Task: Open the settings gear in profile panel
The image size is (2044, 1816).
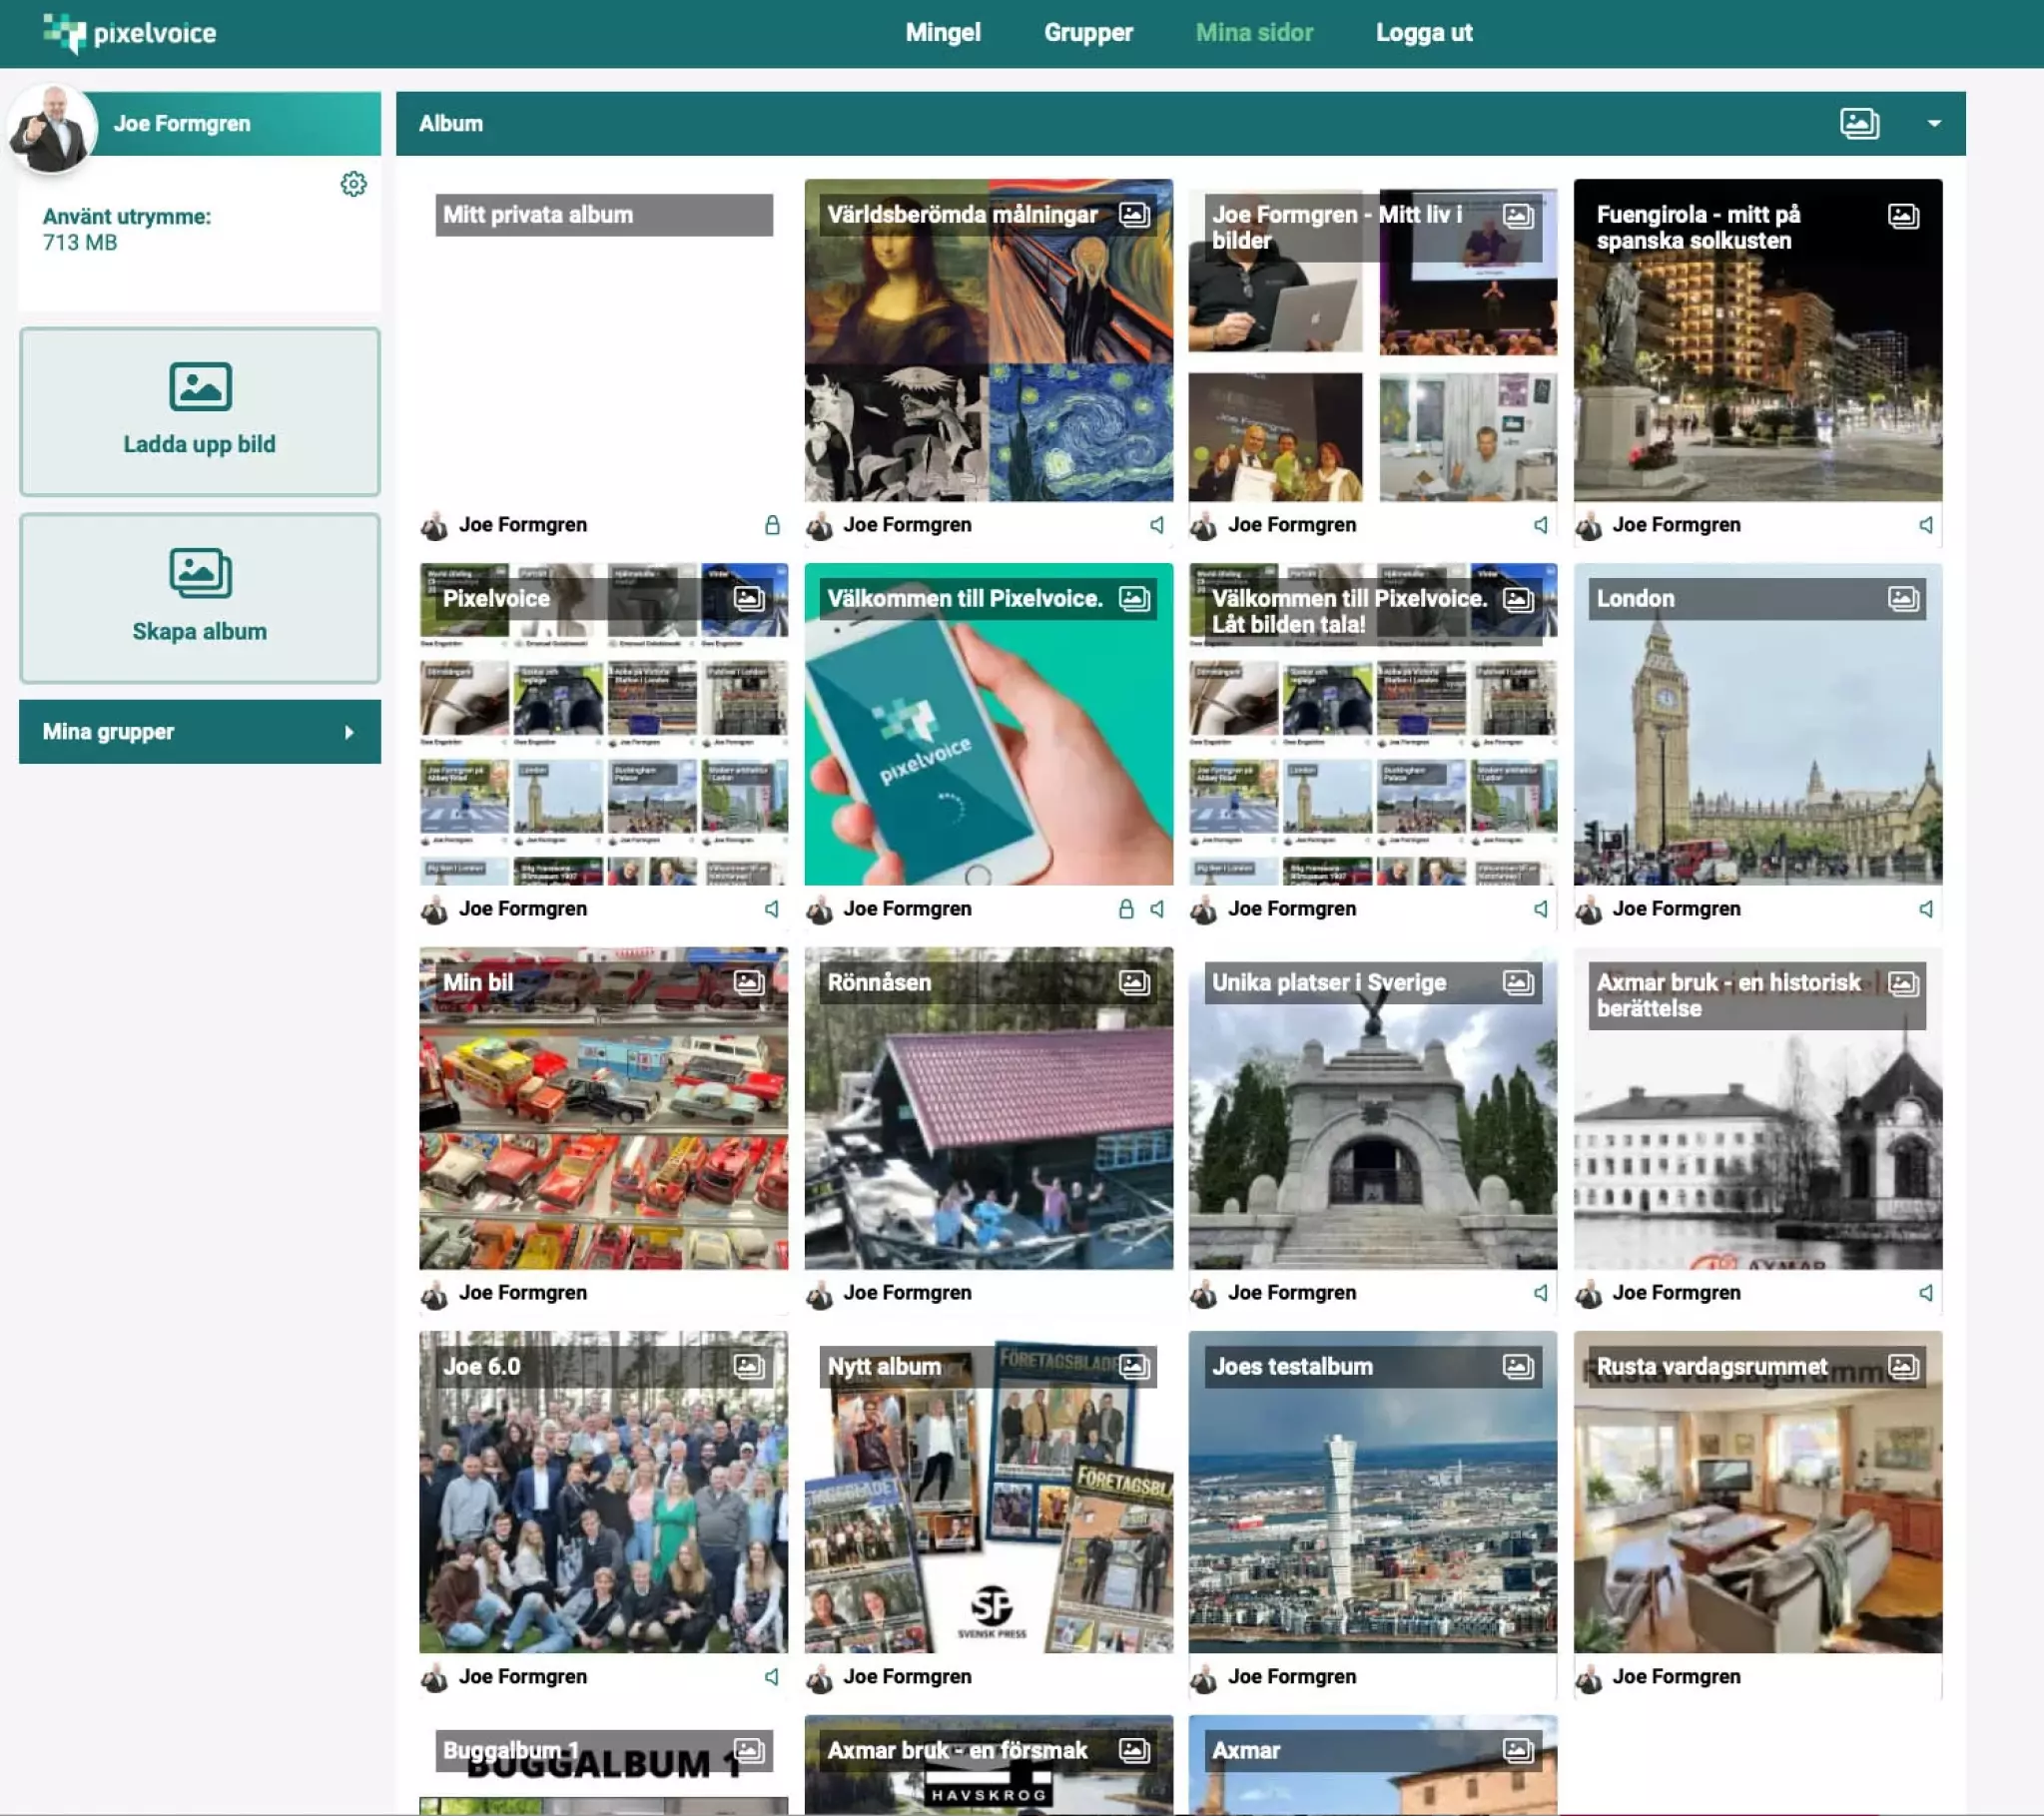Action: pos(353,184)
